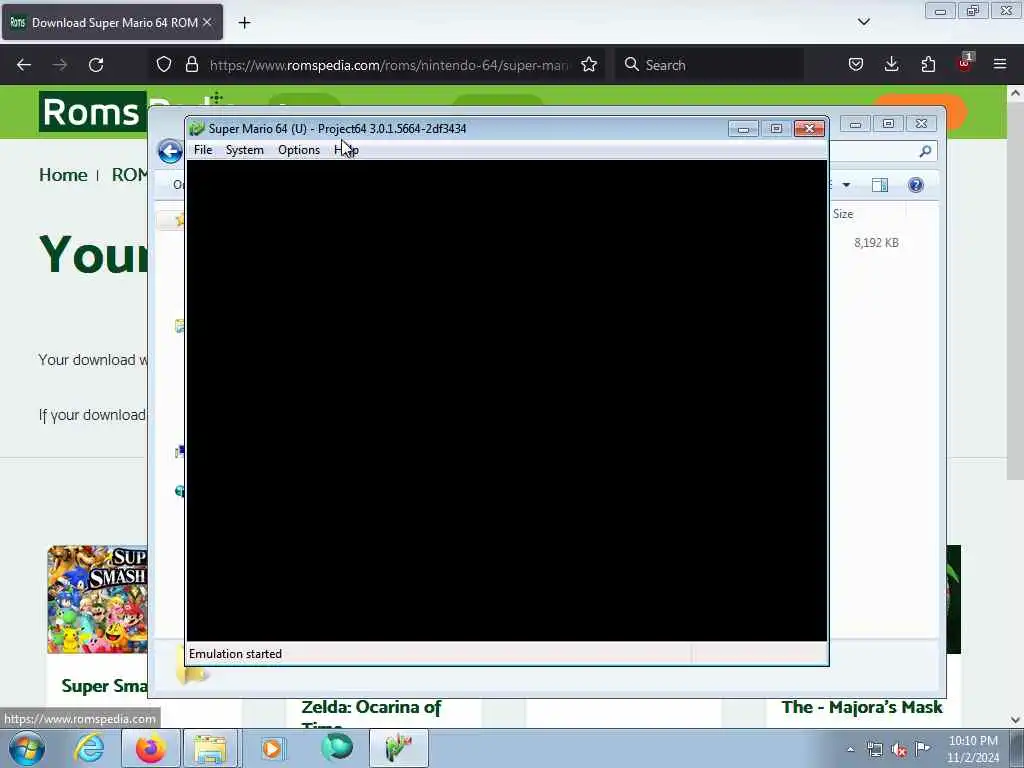Click the Firefox forward arrow
The width and height of the screenshot is (1024, 768).
pyautogui.click(x=60, y=65)
